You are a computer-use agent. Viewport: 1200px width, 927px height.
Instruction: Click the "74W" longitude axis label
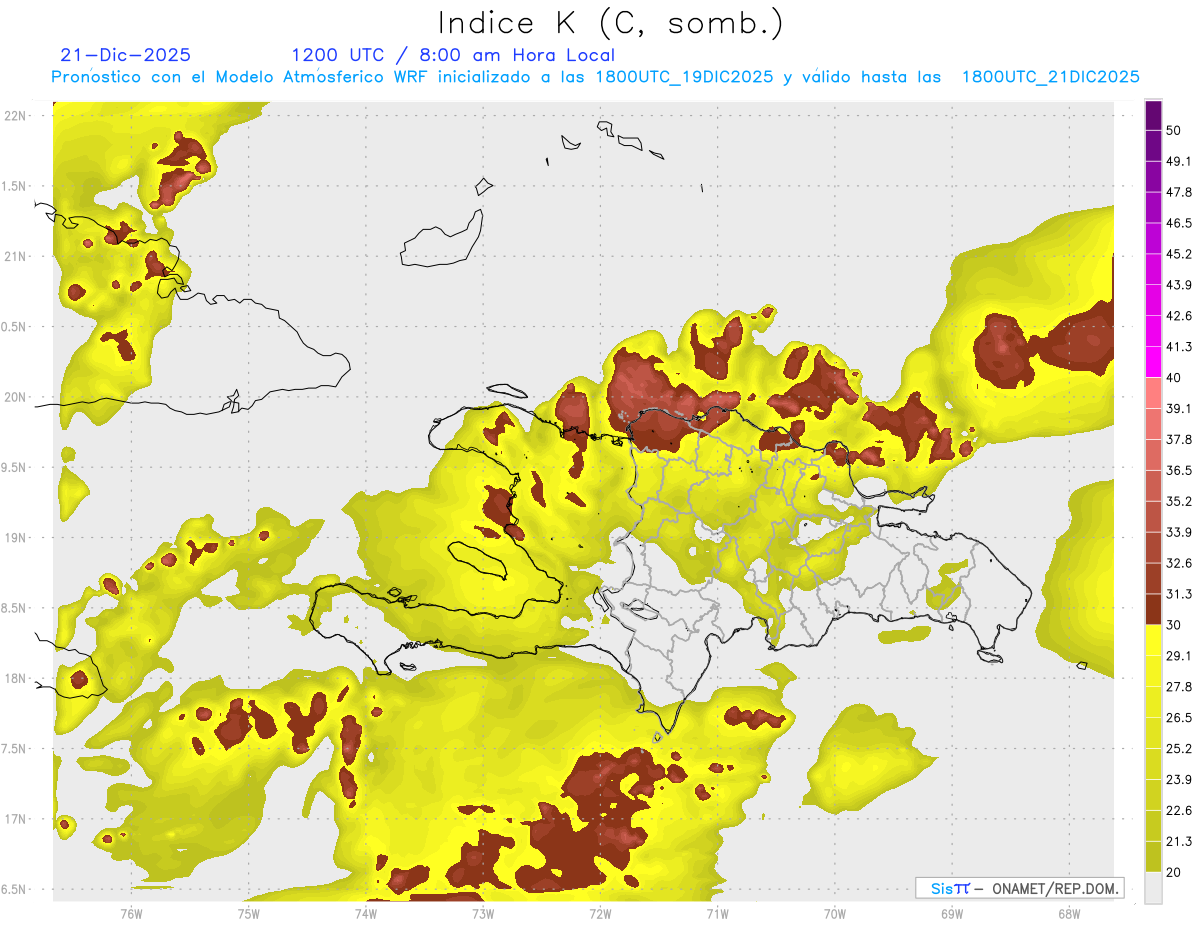click(x=365, y=913)
